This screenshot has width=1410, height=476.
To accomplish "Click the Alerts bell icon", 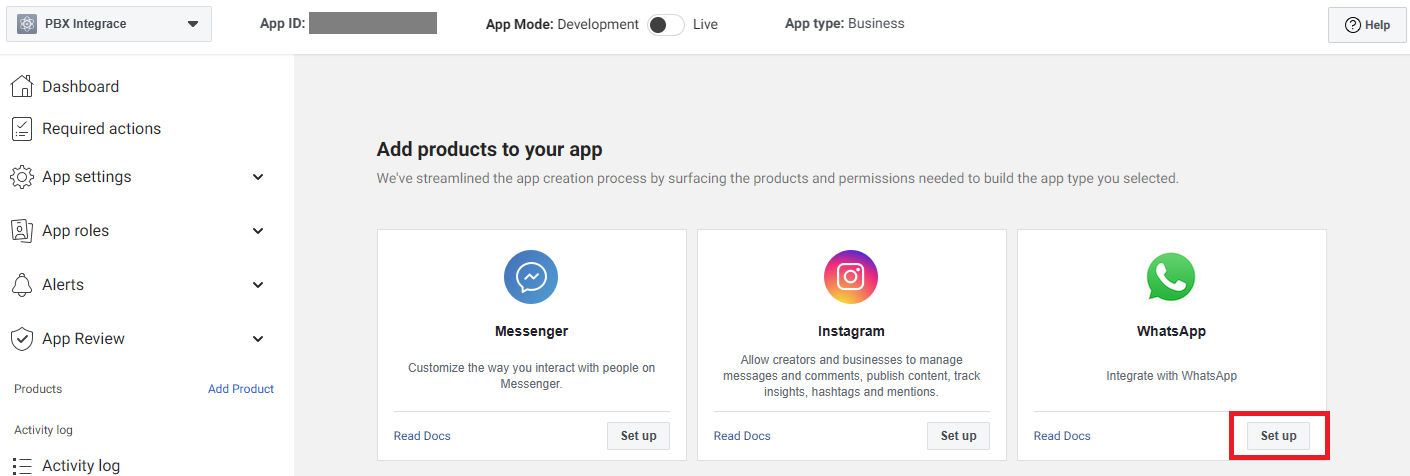I will coord(22,285).
